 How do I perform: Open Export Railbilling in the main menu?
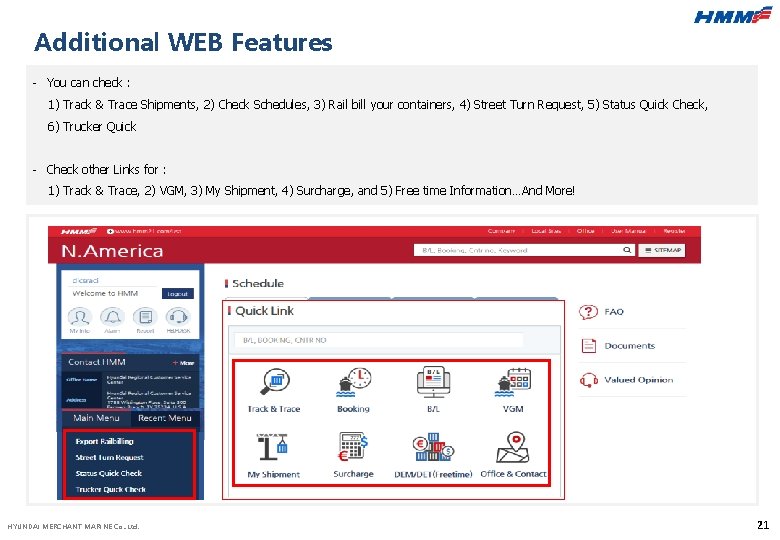104,441
